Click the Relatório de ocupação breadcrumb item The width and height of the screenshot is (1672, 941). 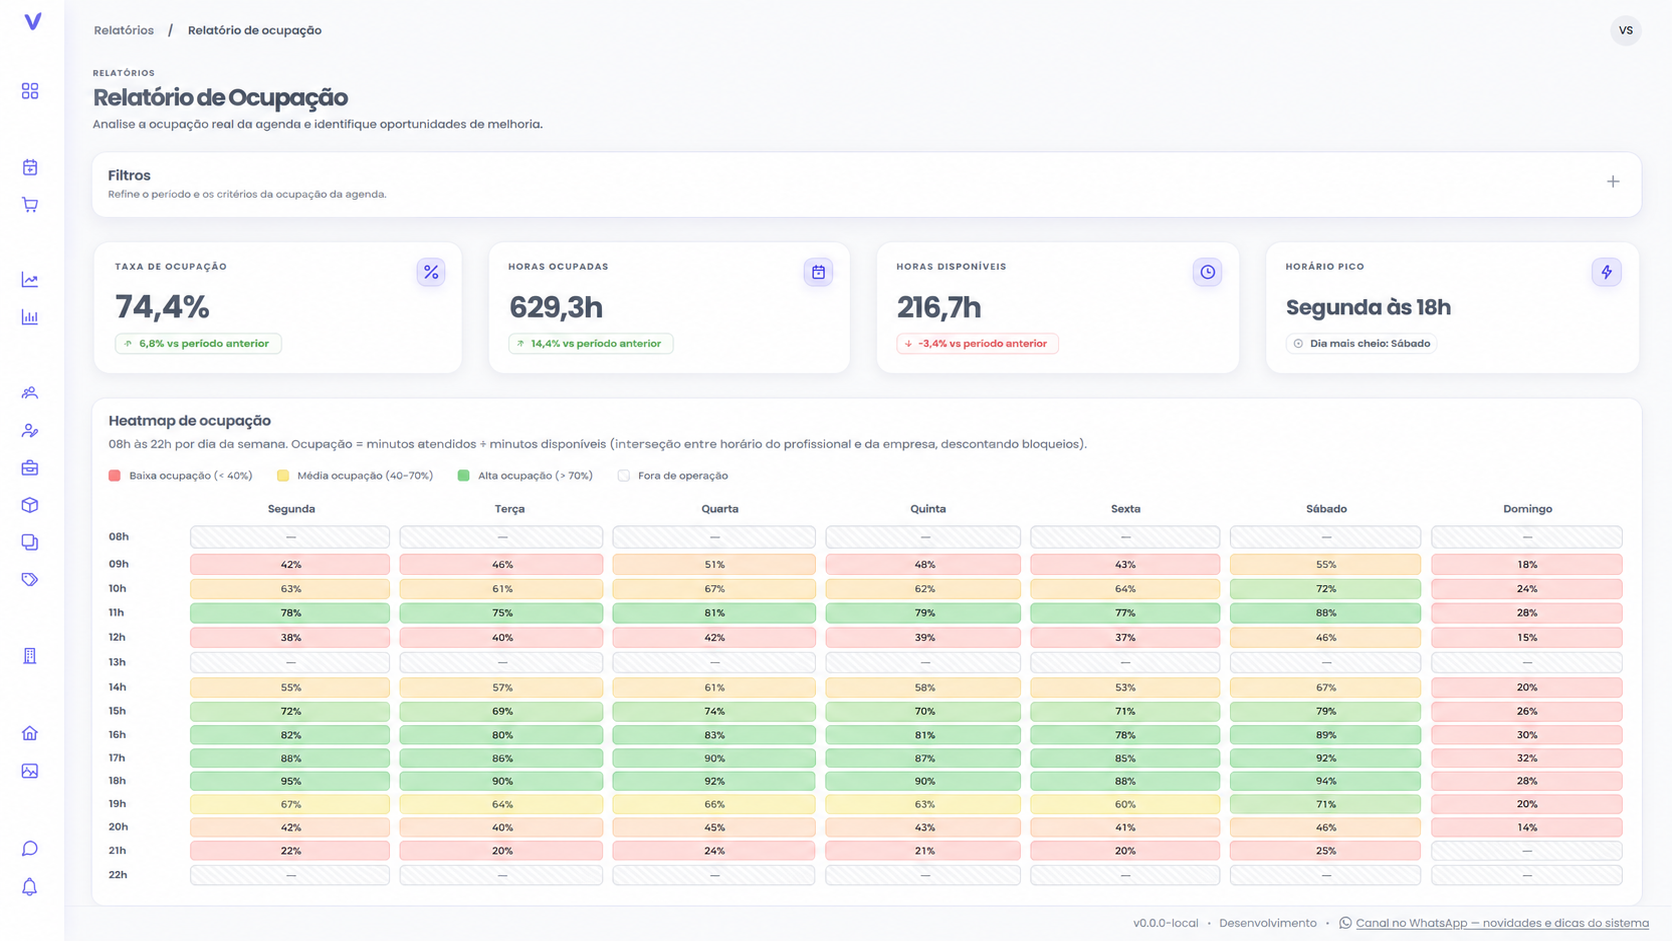pos(255,30)
